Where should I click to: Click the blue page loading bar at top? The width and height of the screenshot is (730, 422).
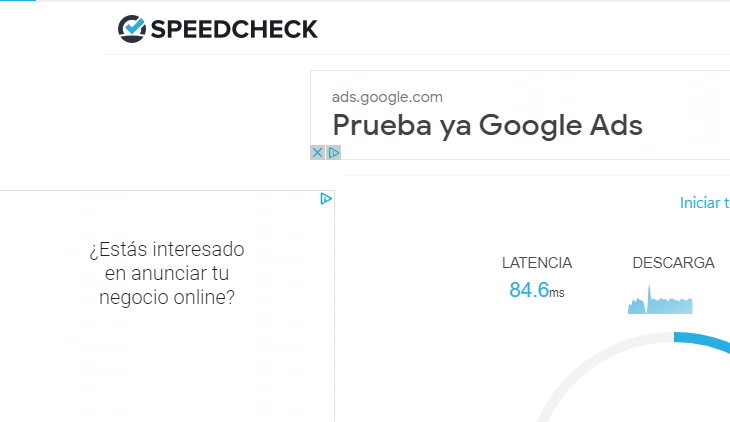pyautogui.click(x=18, y=0)
